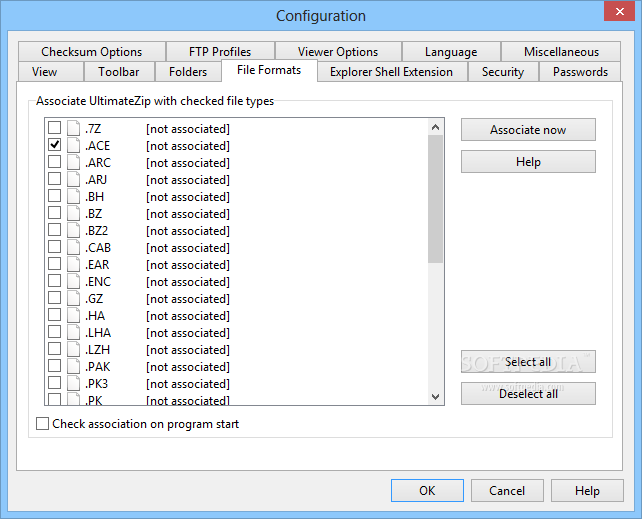Enable the .CAB association checkbox

coord(54,246)
